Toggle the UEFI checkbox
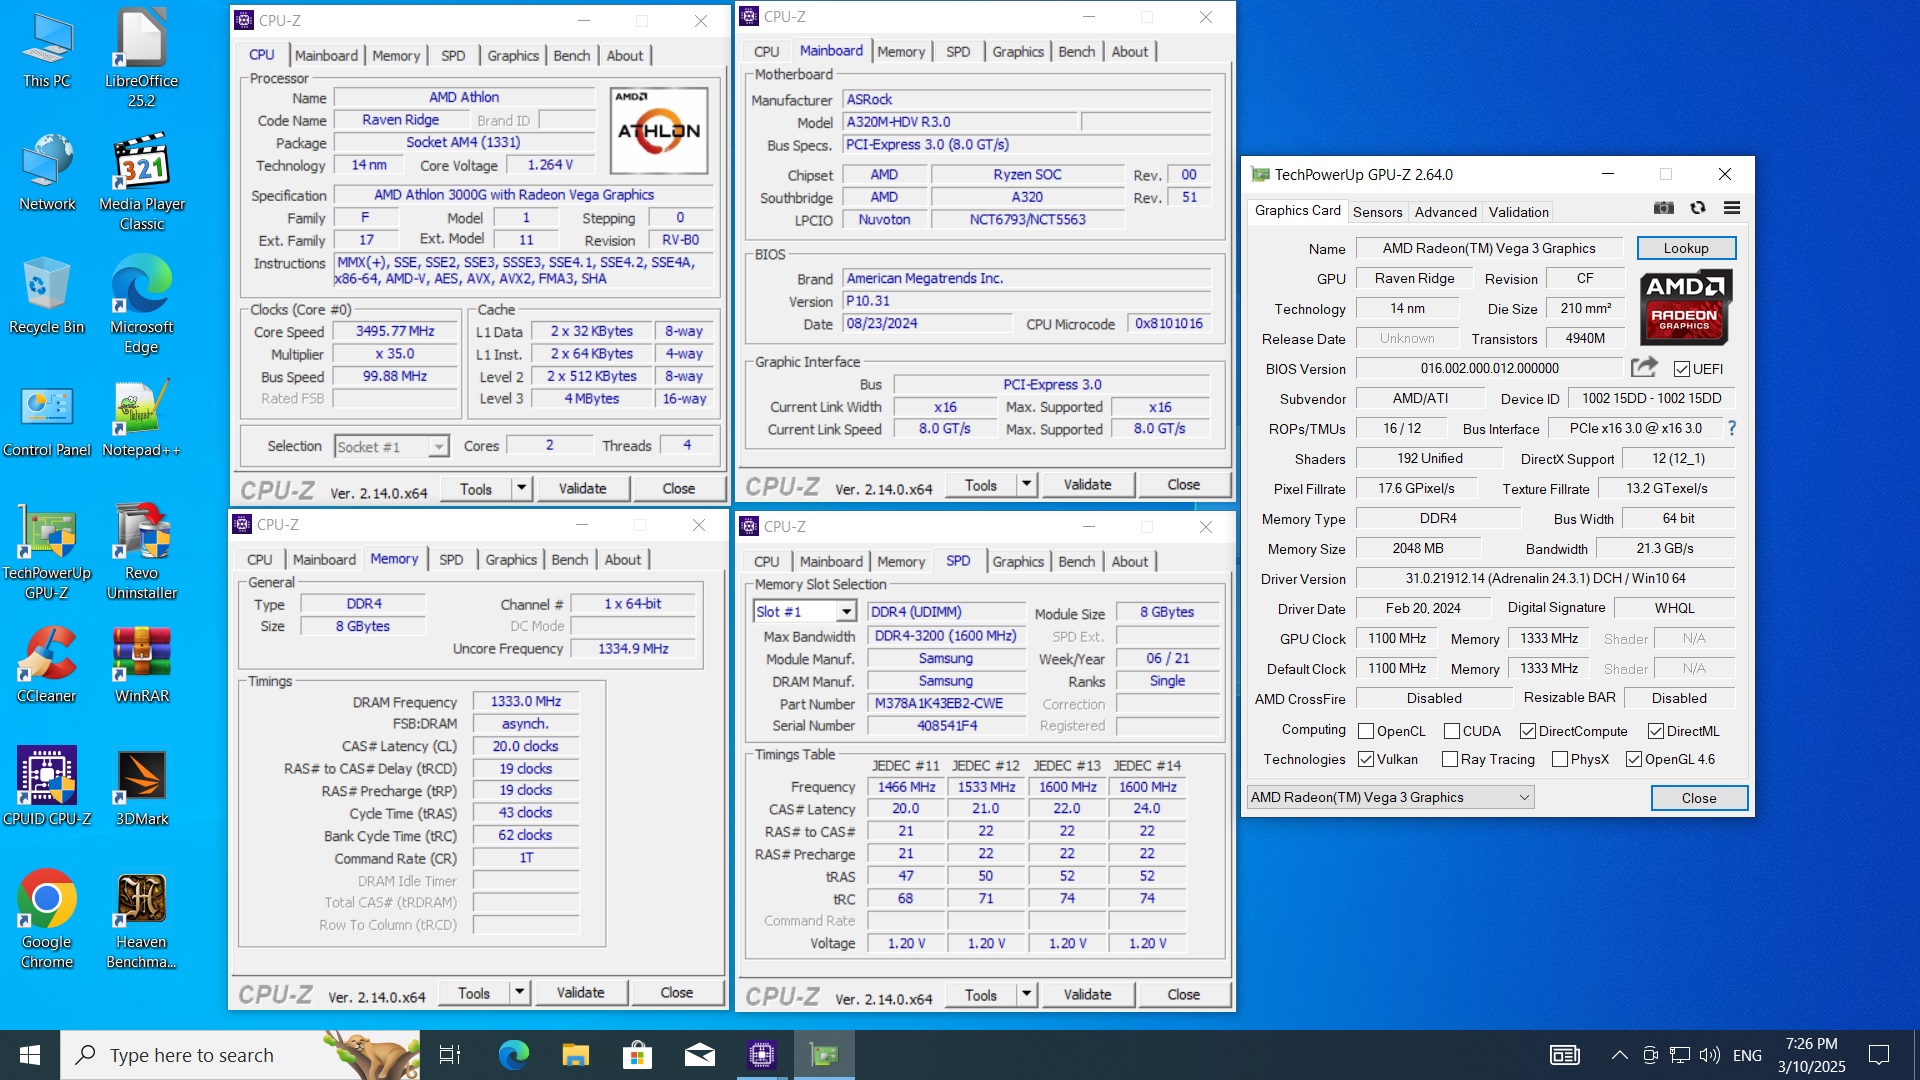 tap(1682, 369)
